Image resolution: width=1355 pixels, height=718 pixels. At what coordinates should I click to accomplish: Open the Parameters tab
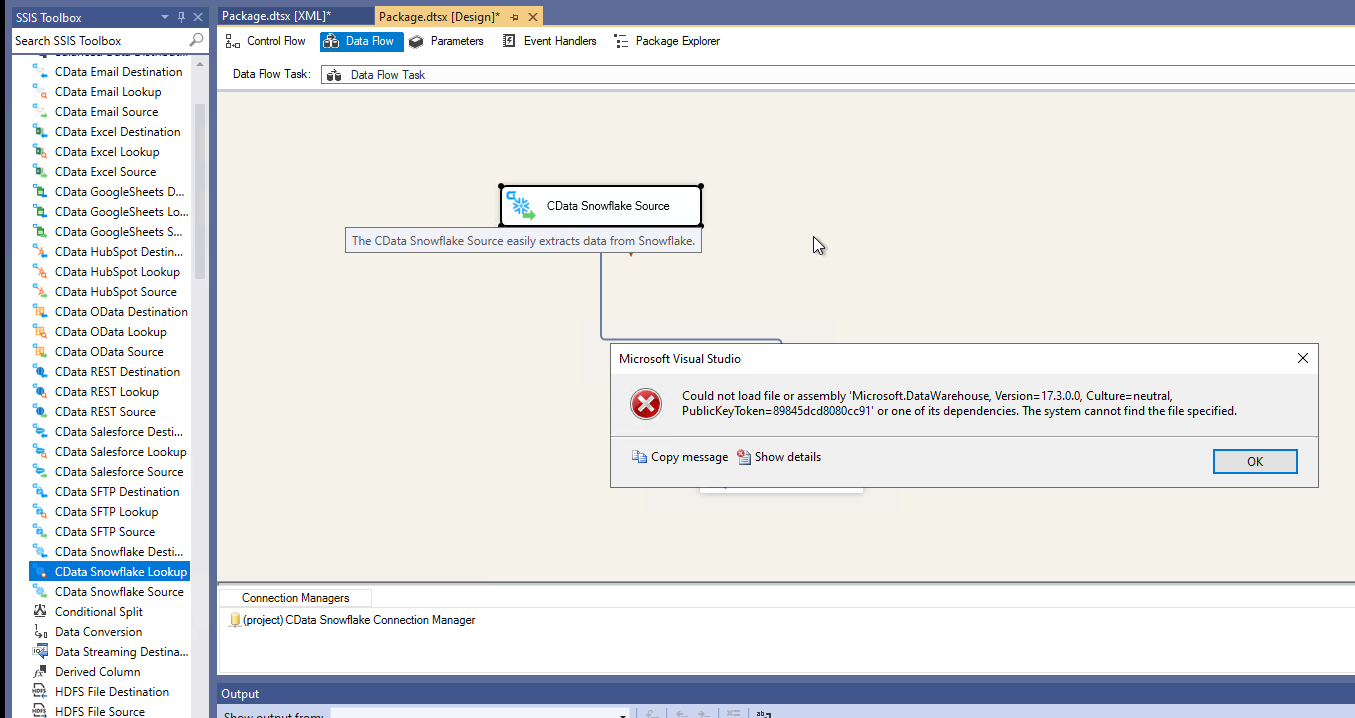446,41
